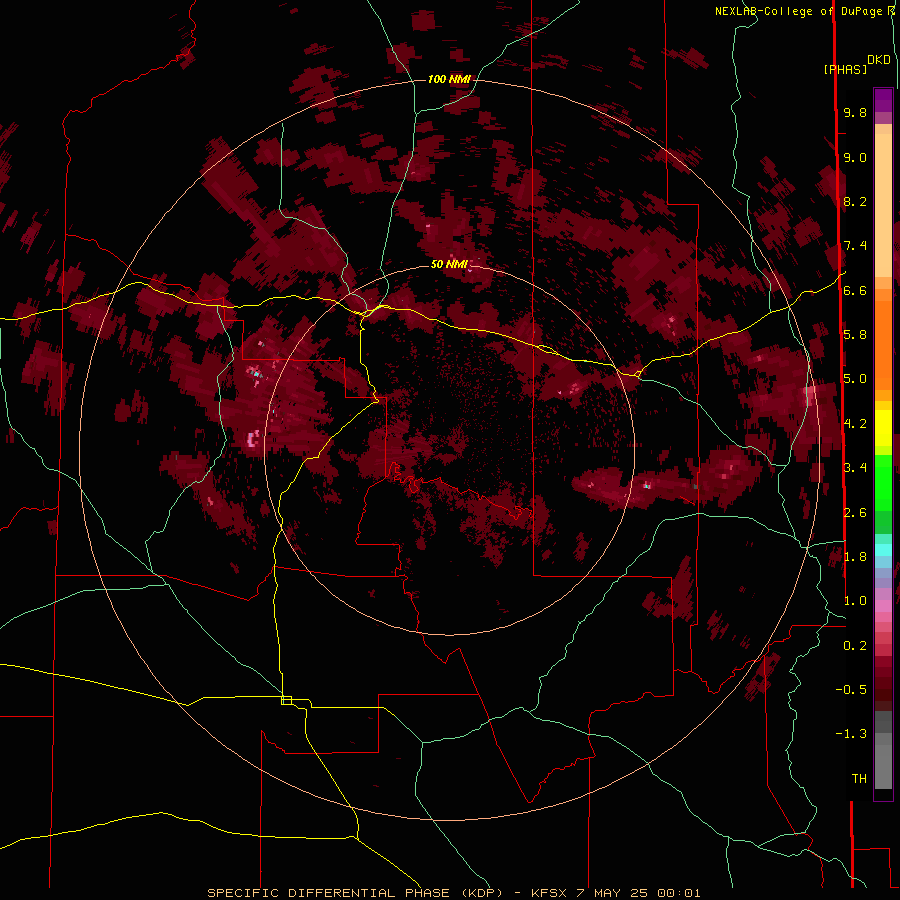Click the 9.0 value on the color scale
The width and height of the screenshot is (900, 900).
pyautogui.click(x=855, y=157)
